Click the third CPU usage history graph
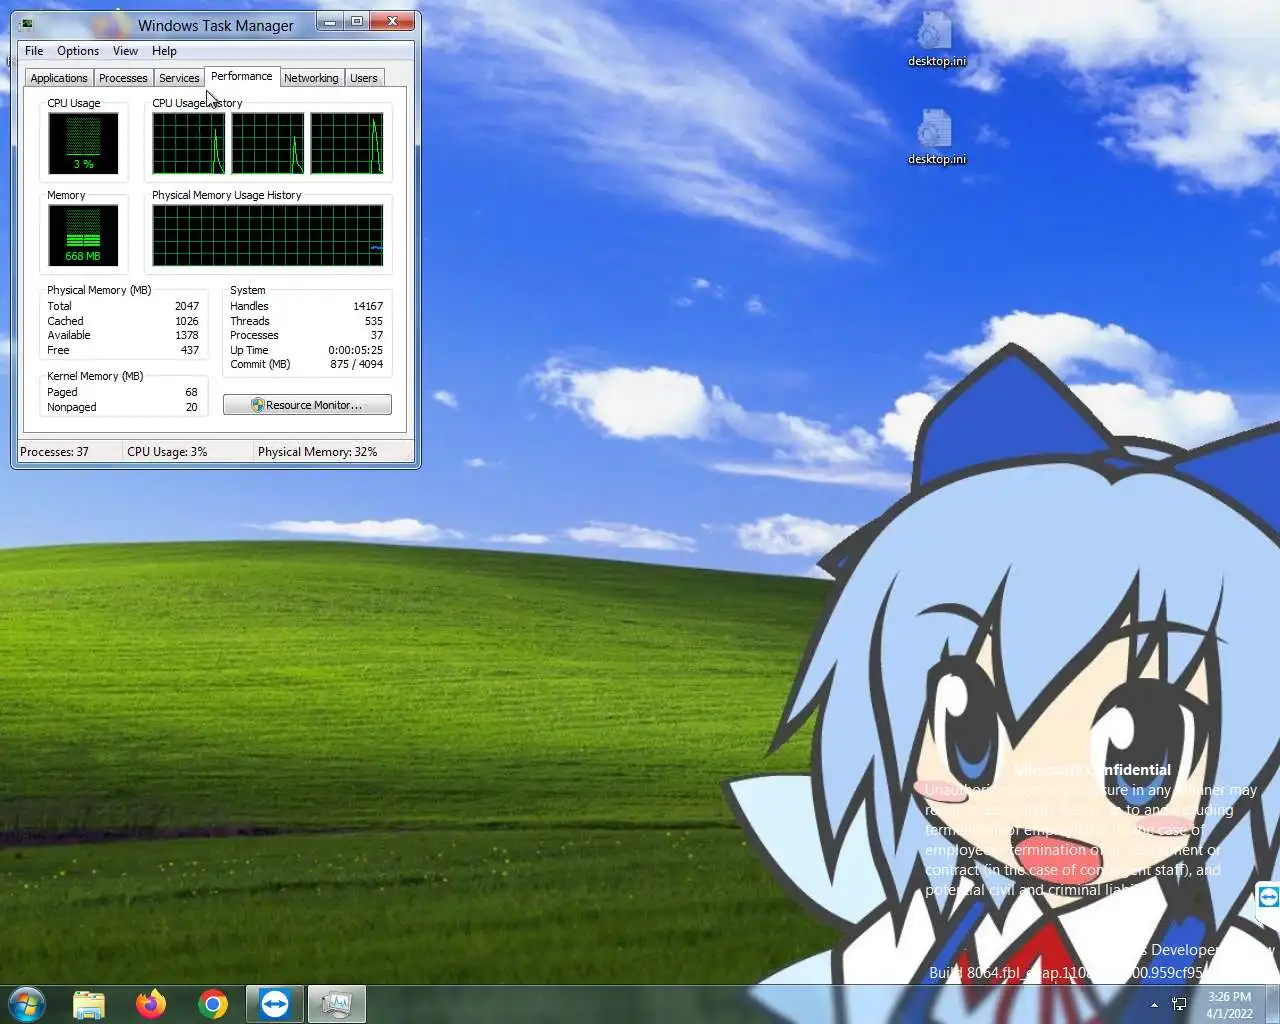This screenshot has width=1280, height=1024. pyautogui.click(x=347, y=143)
